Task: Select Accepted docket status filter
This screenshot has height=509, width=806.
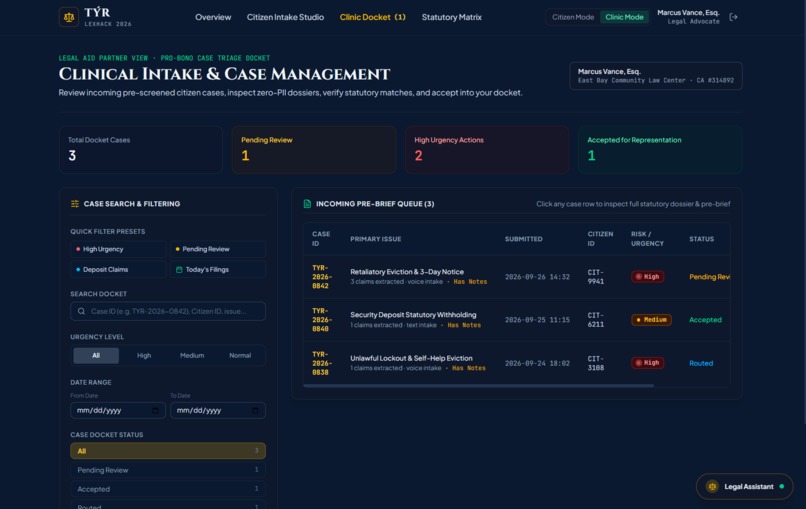Action: click(168, 489)
